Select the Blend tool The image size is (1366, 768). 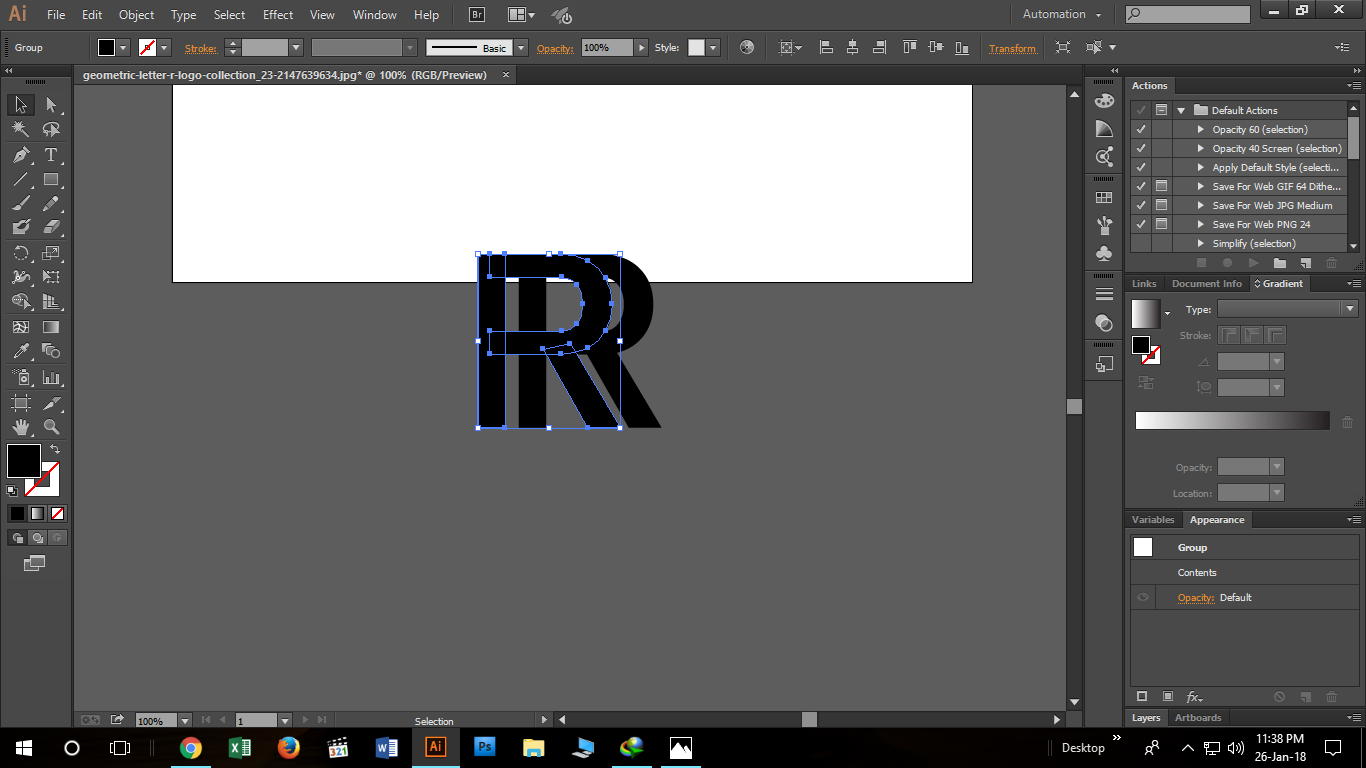tap(51, 351)
